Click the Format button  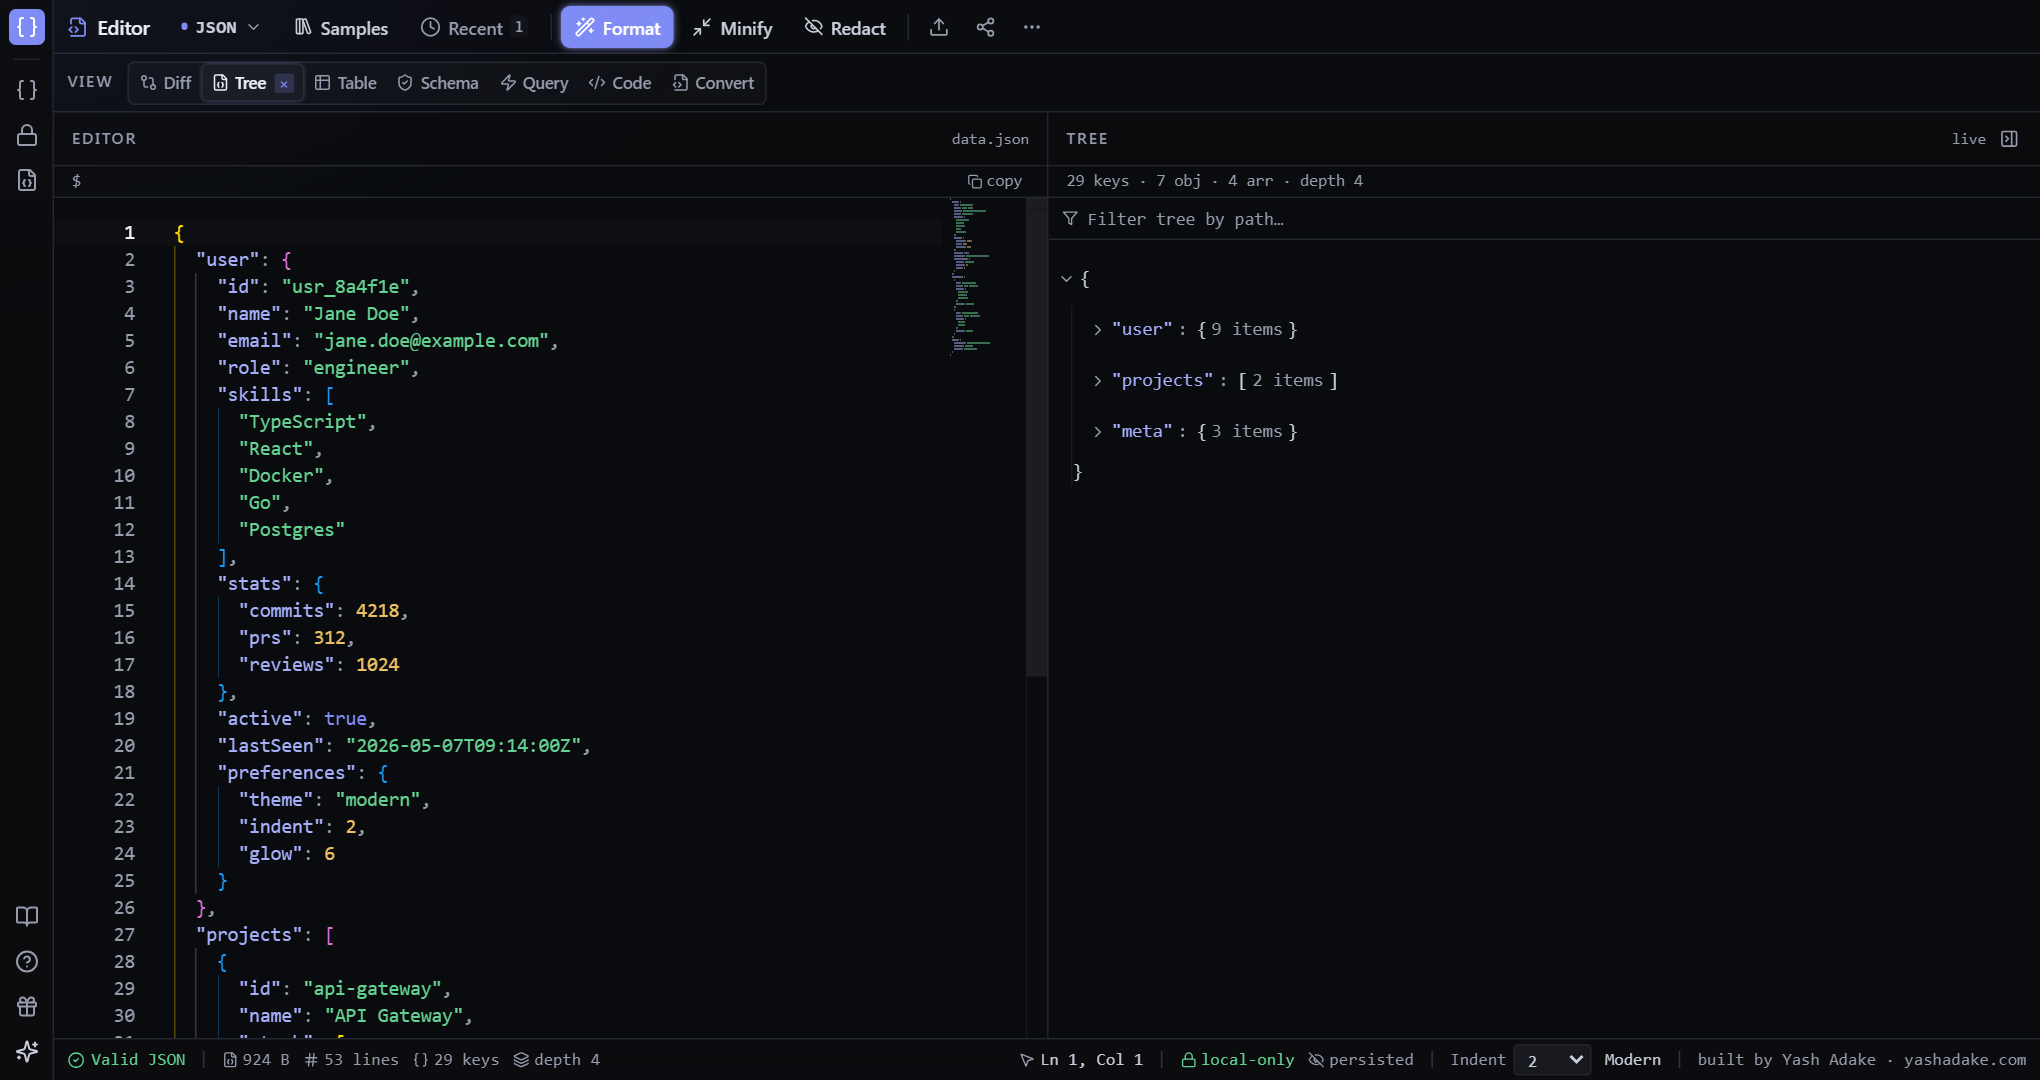[617, 28]
